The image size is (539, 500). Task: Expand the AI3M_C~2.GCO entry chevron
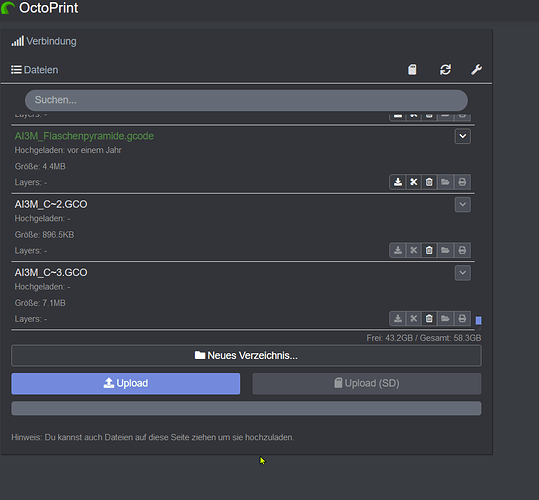point(463,204)
